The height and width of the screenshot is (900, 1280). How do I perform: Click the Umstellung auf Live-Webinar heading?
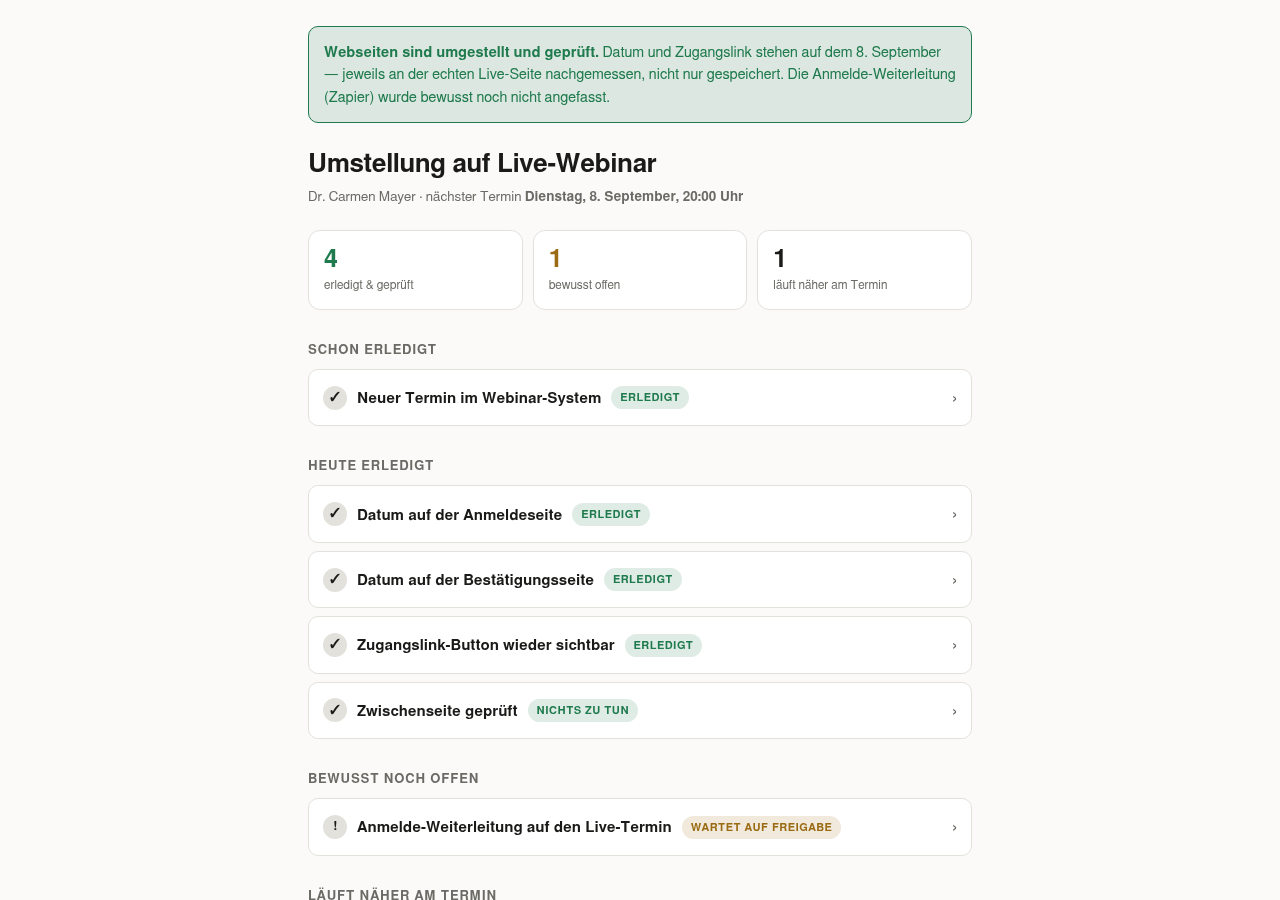pos(482,163)
